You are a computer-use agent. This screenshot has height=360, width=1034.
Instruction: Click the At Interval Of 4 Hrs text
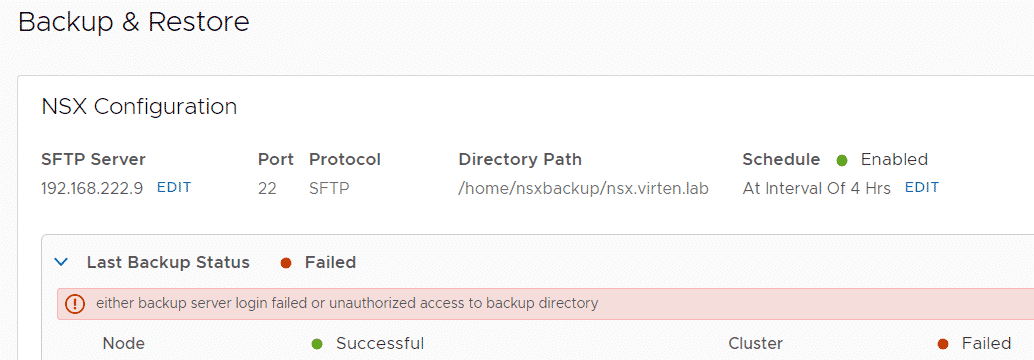click(816, 189)
